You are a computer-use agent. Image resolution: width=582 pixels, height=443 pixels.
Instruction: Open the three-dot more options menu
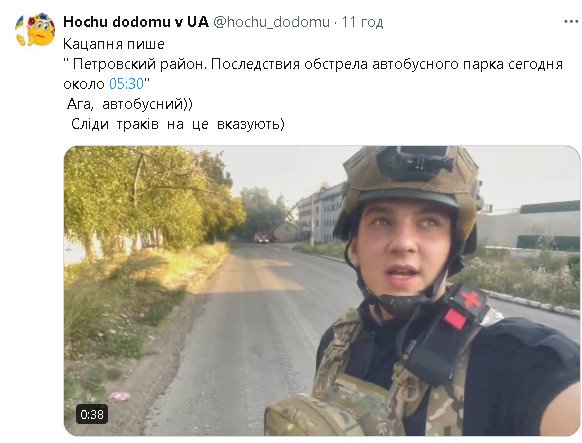(571, 22)
